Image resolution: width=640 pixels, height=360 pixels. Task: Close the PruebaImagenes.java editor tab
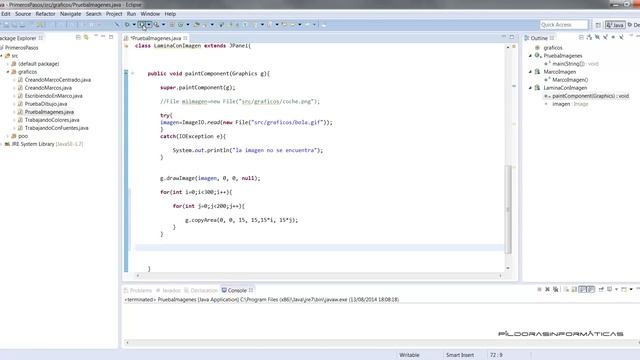click(x=185, y=38)
